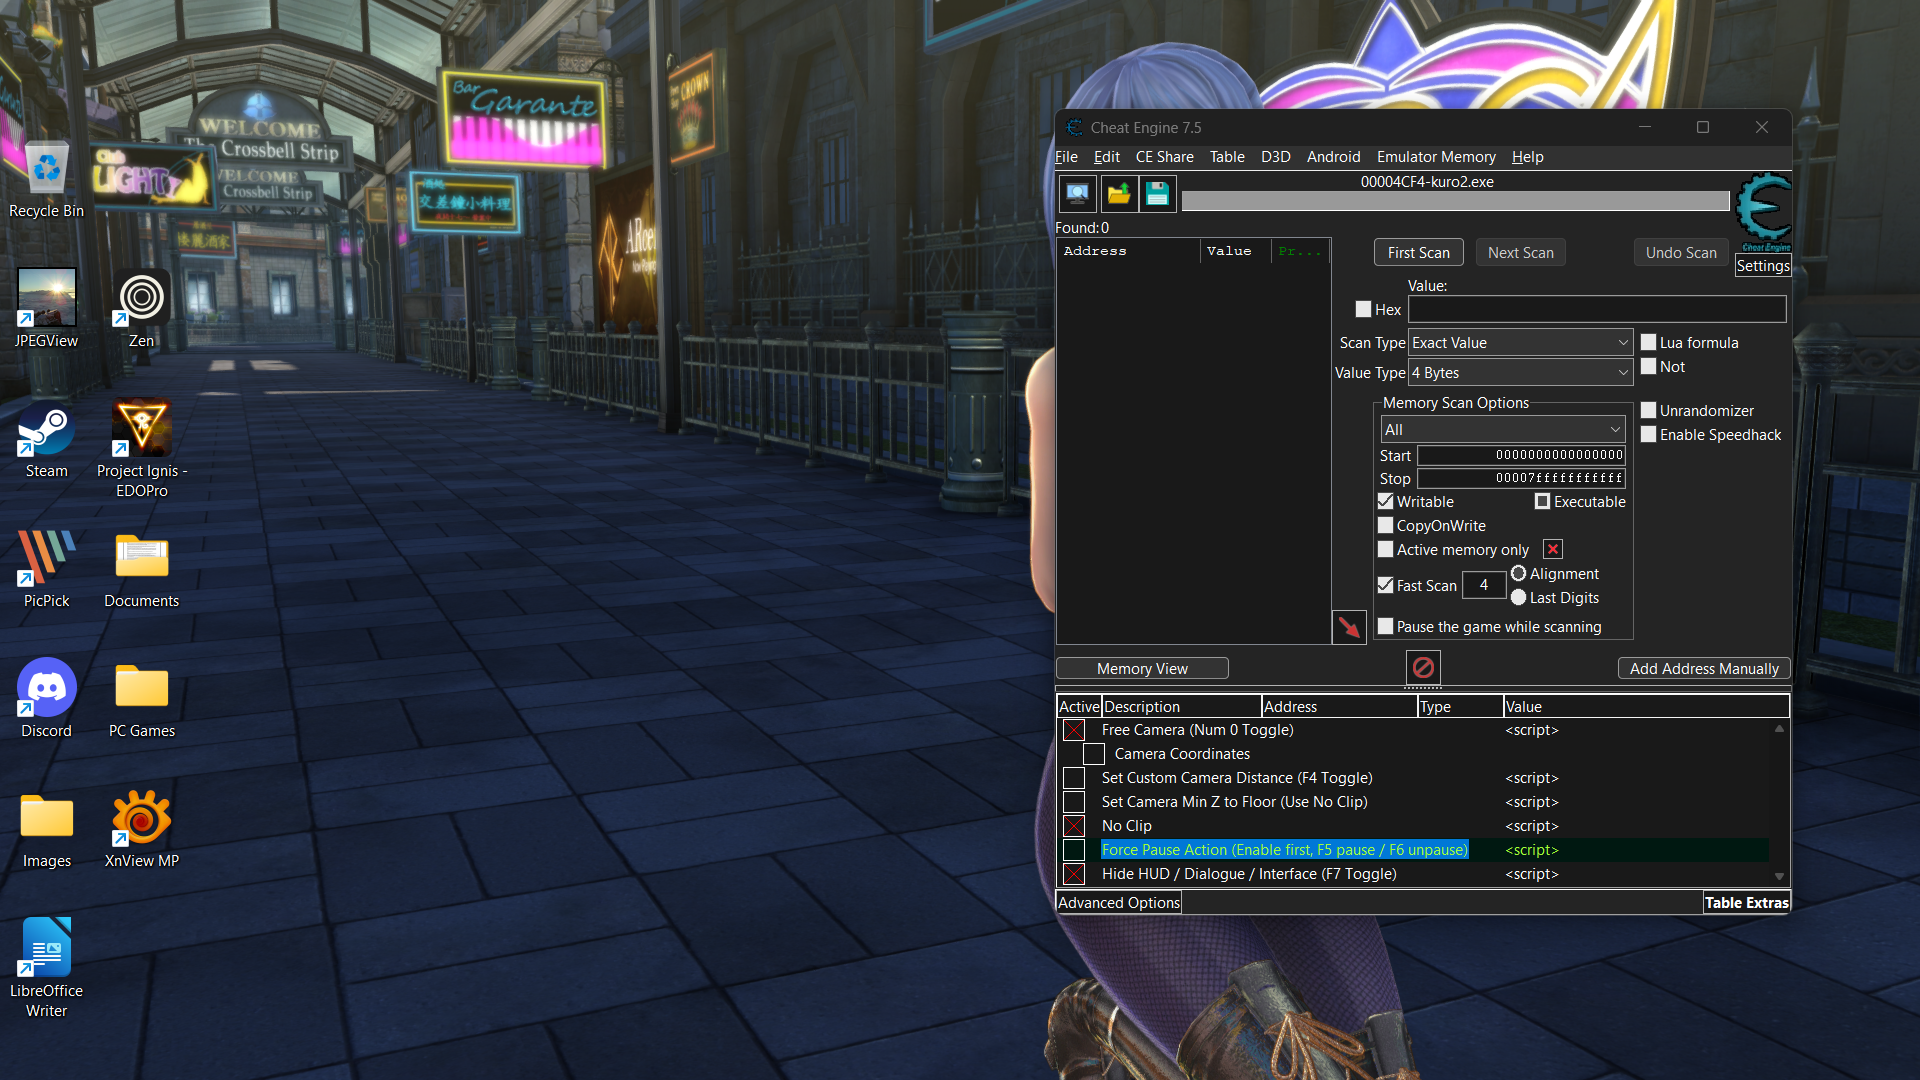Viewport: 1920px width, 1080px height.
Task: Toggle Hide HUD / Dialogue / Interface checkbox
Action: pos(1074,874)
